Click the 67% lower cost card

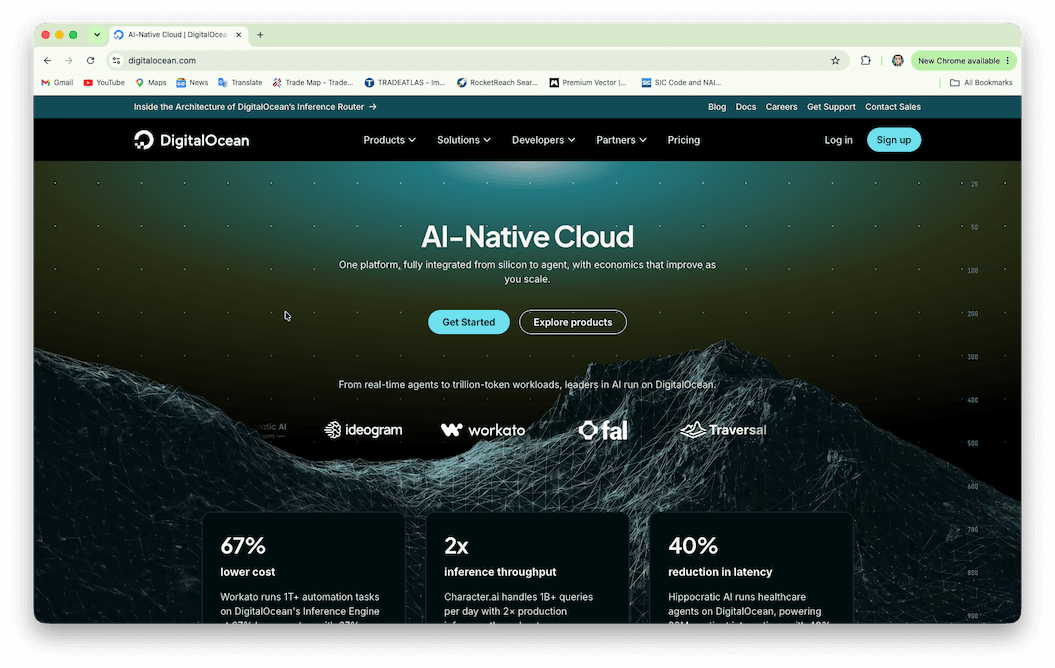click(303, 568)
